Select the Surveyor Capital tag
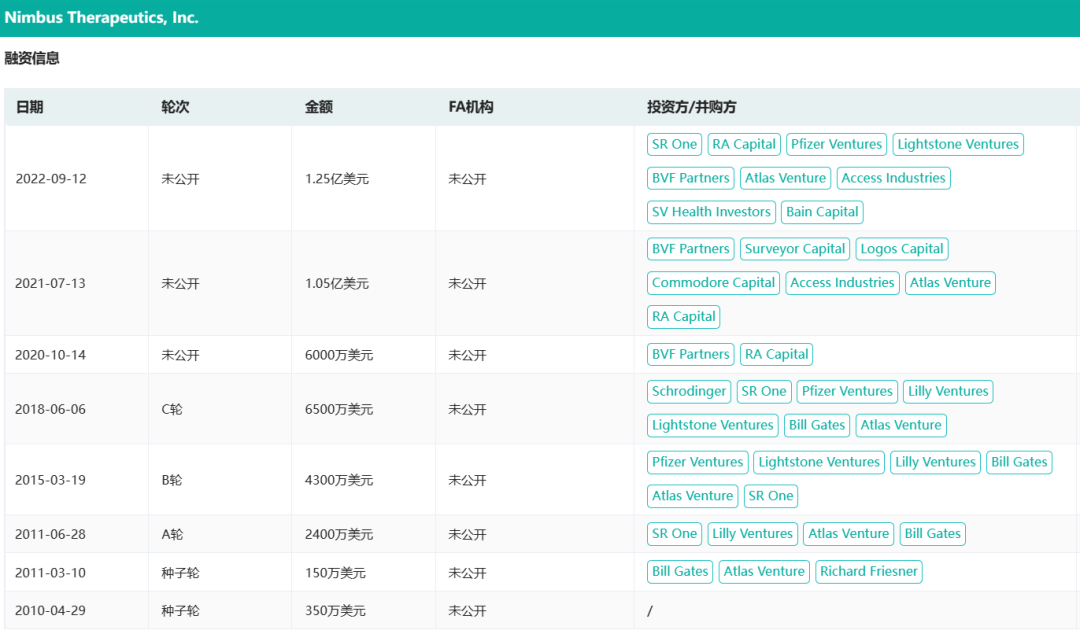1080x634 pixels. pyautogui.click(x=795, y=249)
